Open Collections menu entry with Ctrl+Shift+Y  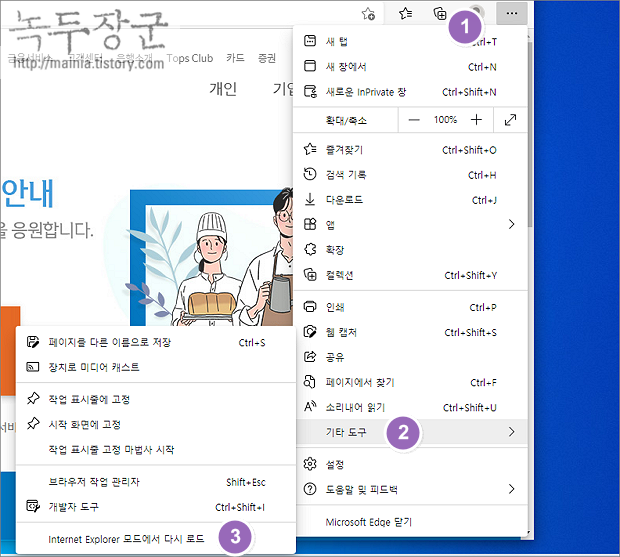(x=410, y=275)
